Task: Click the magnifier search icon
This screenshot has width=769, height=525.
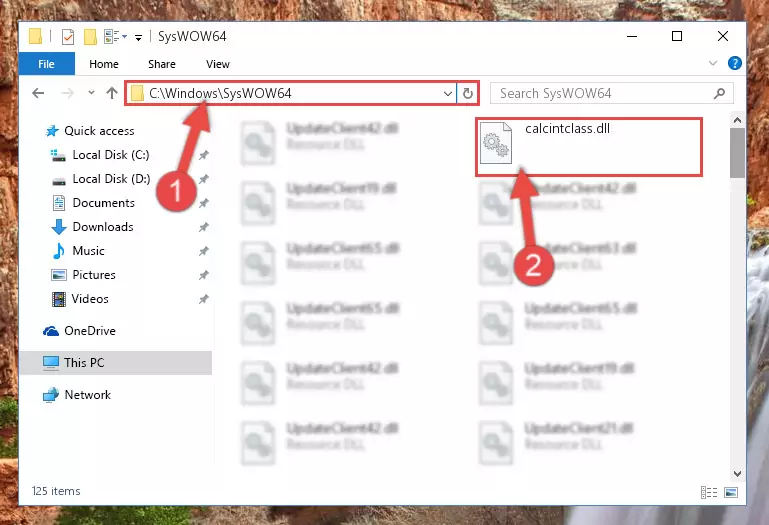Action: click(x=719, y=93)
